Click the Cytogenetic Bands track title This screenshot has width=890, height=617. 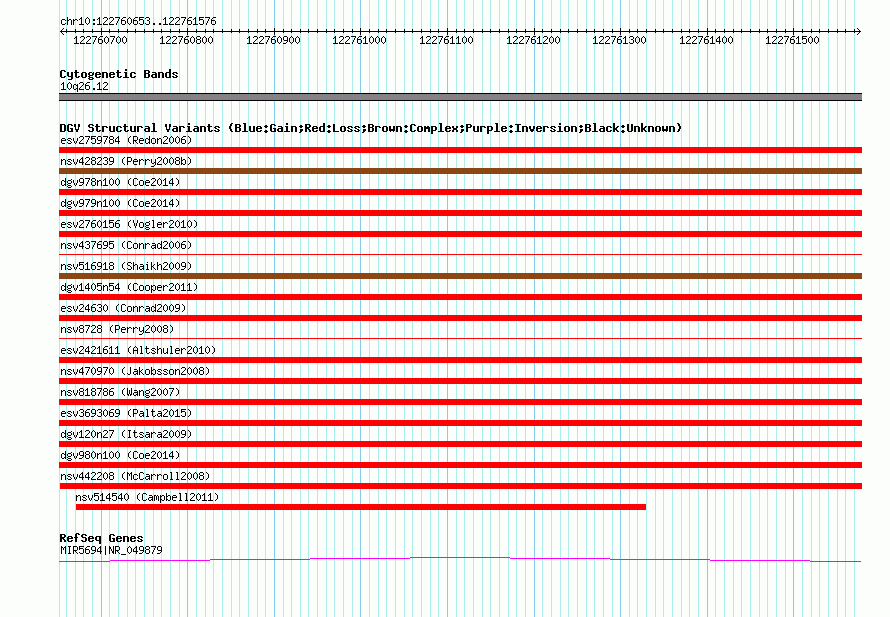click(119, 74)
